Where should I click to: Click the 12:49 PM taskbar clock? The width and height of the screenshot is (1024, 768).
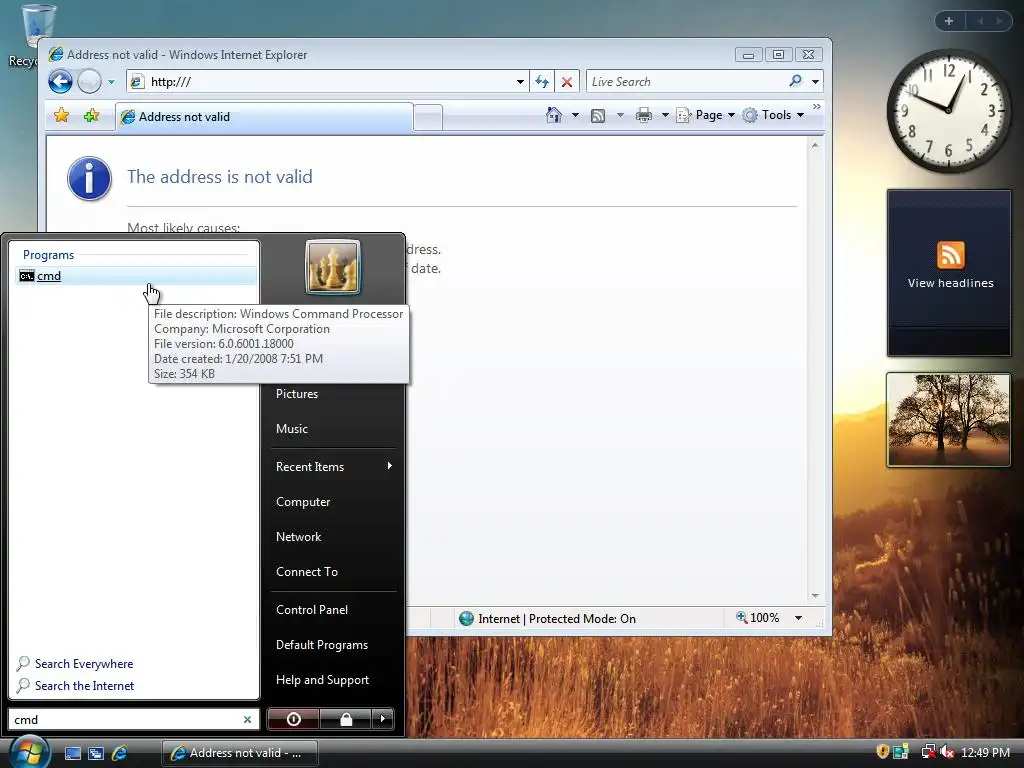coord(985,752)
